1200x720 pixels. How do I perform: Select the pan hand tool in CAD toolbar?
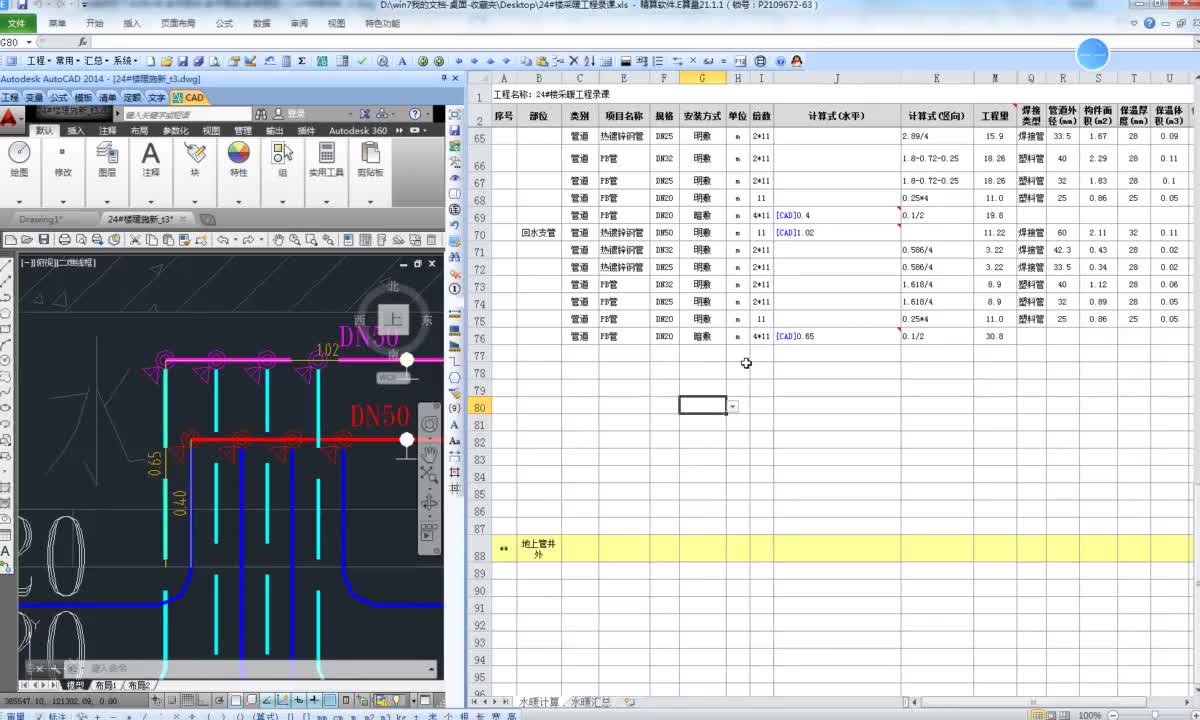click(279, 239)
